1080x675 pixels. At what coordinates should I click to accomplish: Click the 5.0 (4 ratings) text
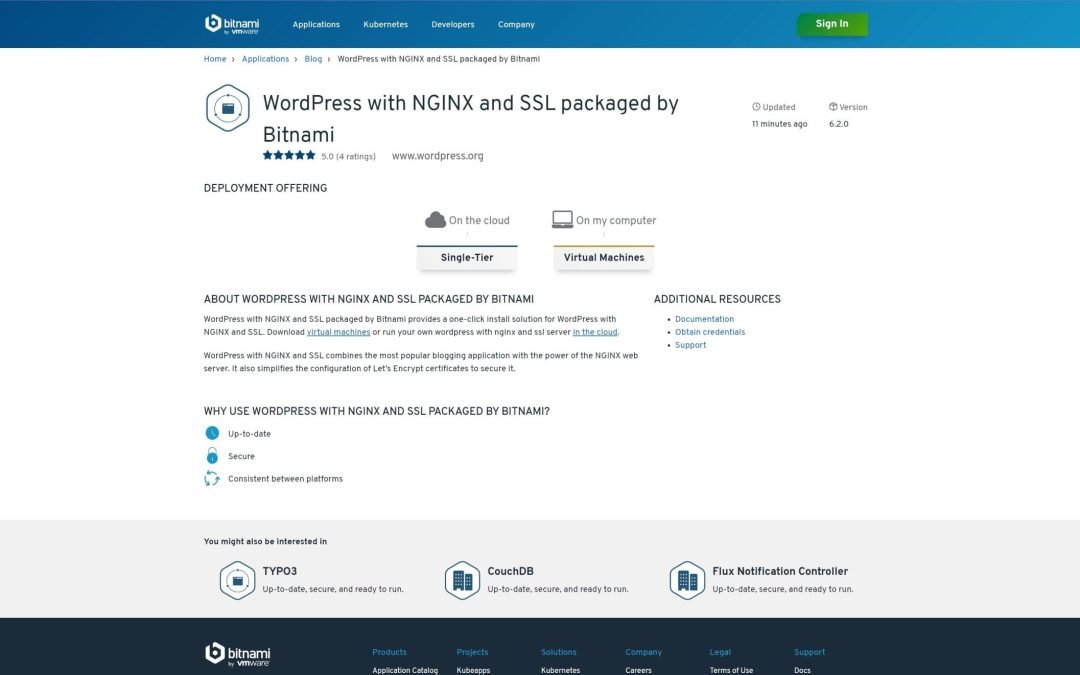coord(349,157)
